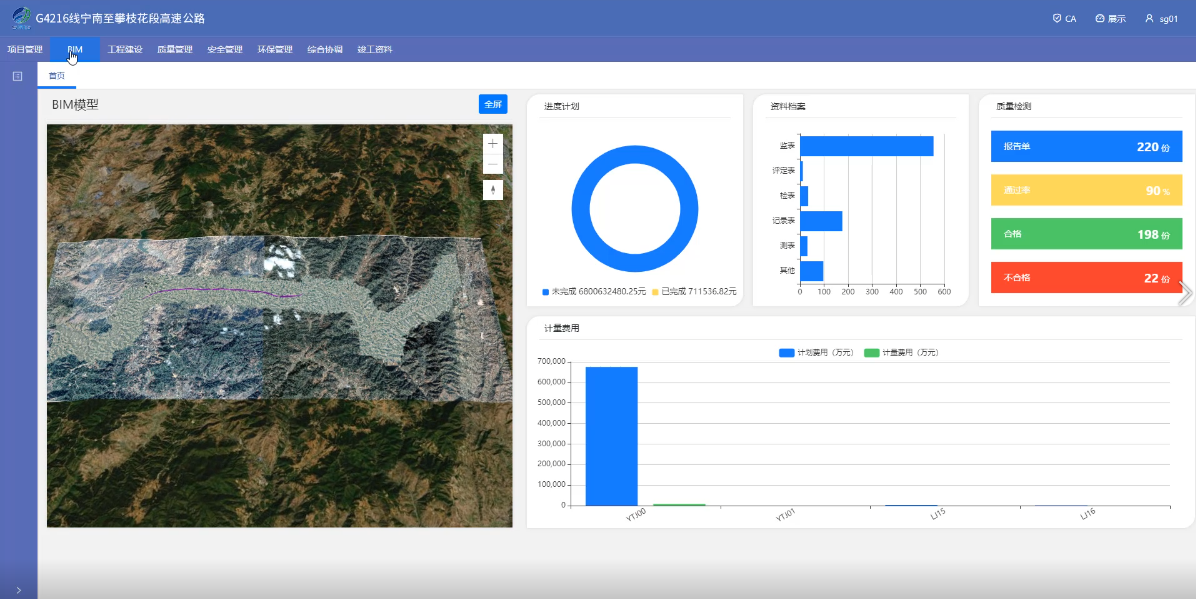The height and width of the screenshot is (599, 1196).
Task: Click the 不合格 red quality card
Action: click(1086, 277)
